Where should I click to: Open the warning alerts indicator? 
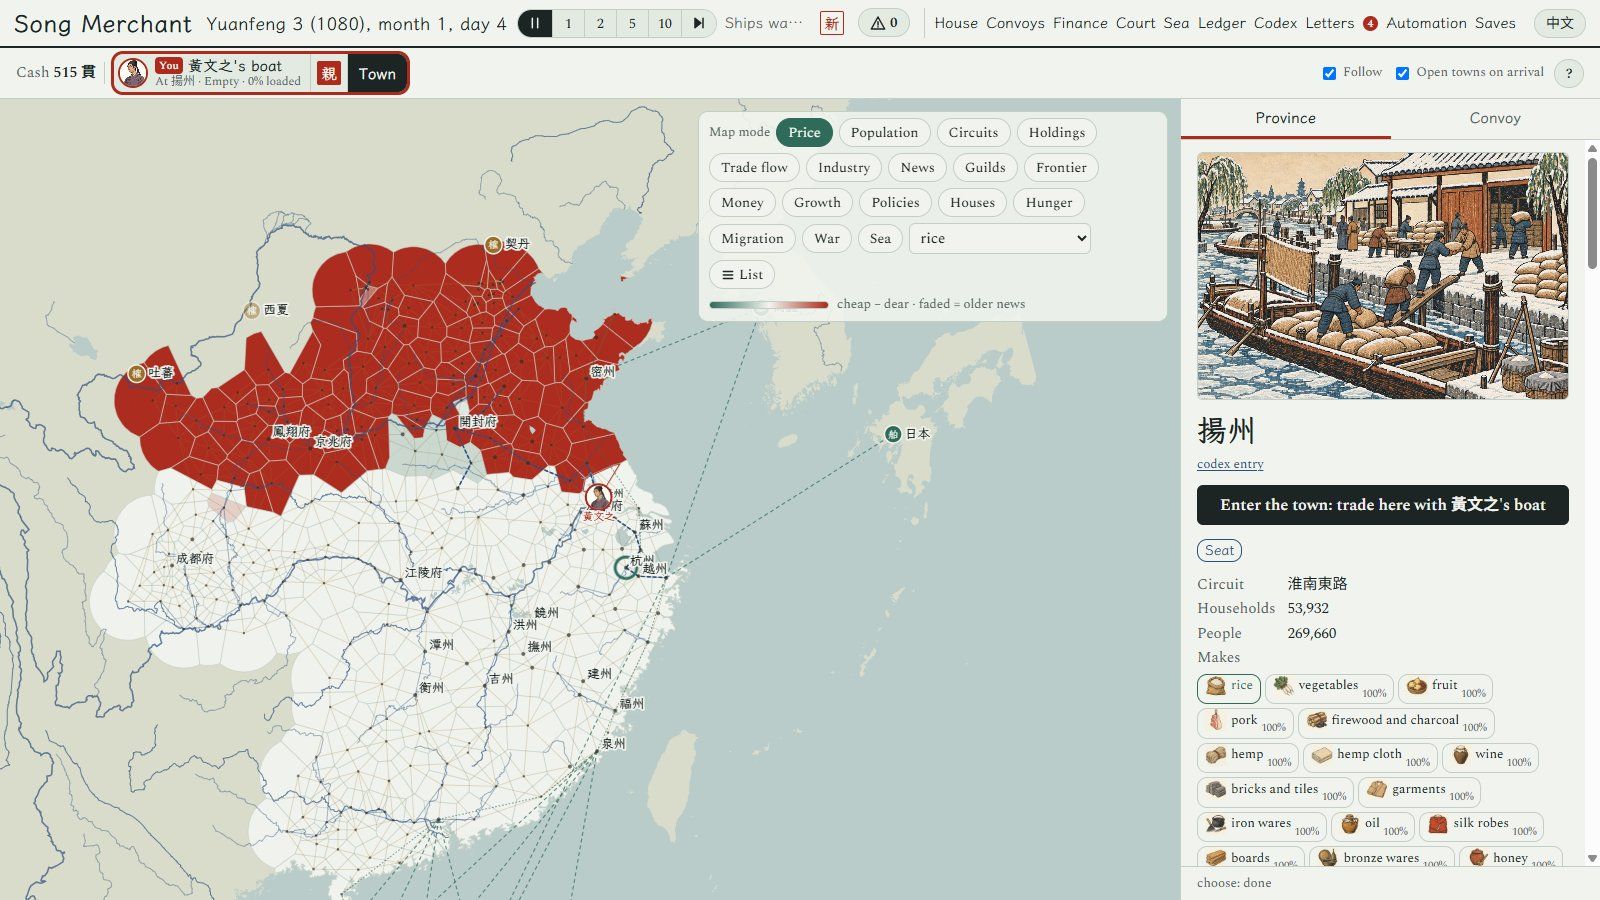click(x=884, y=23)
